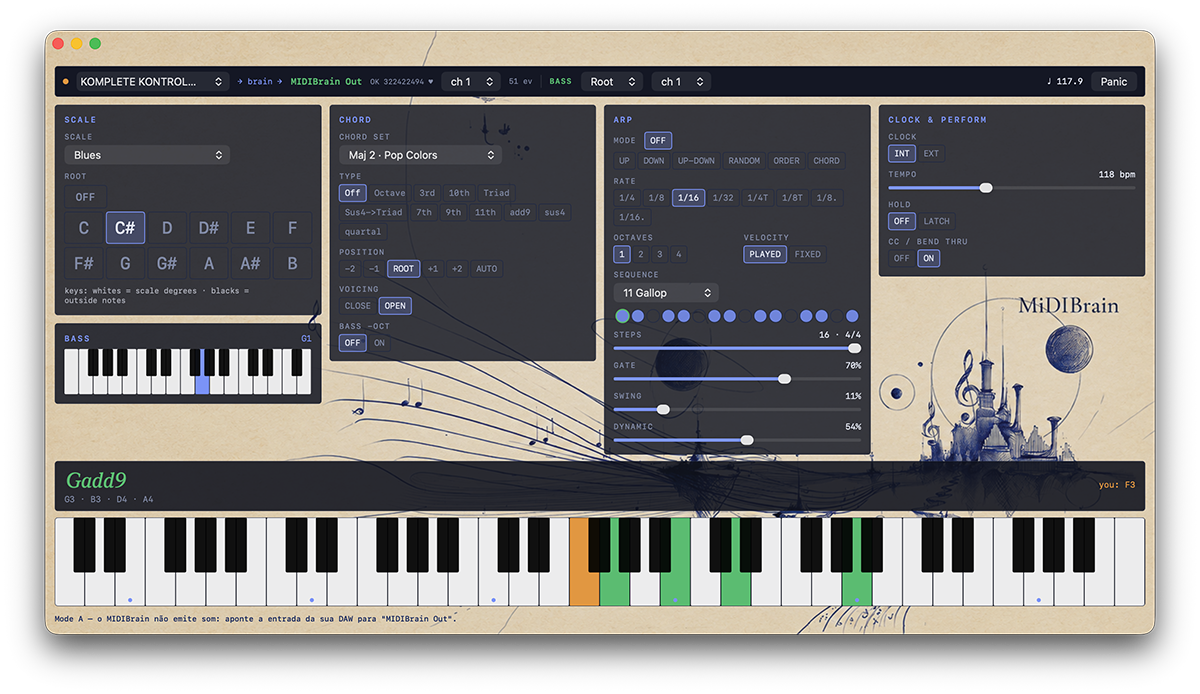Switch clock to INT
The height and width of the screenshot is (694, 1200).
[902, 154]
